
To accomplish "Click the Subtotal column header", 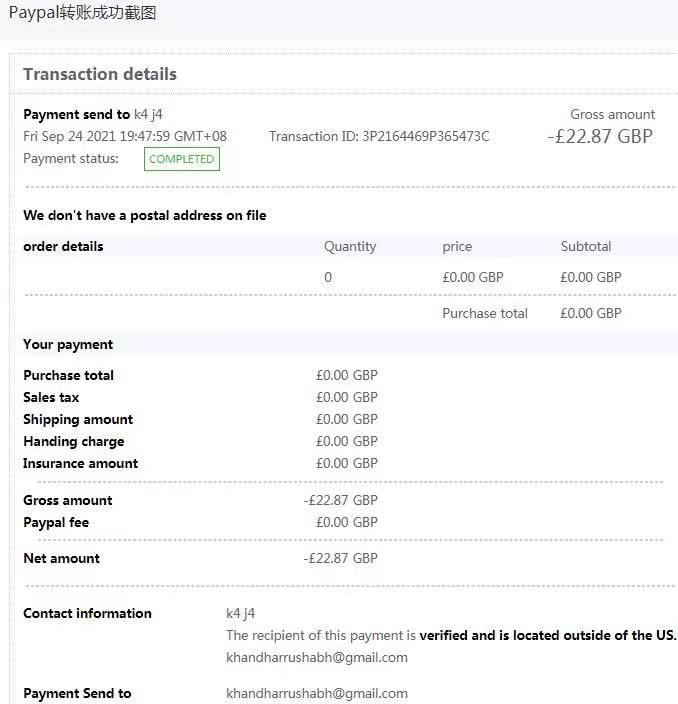I will tap(586, 246).
